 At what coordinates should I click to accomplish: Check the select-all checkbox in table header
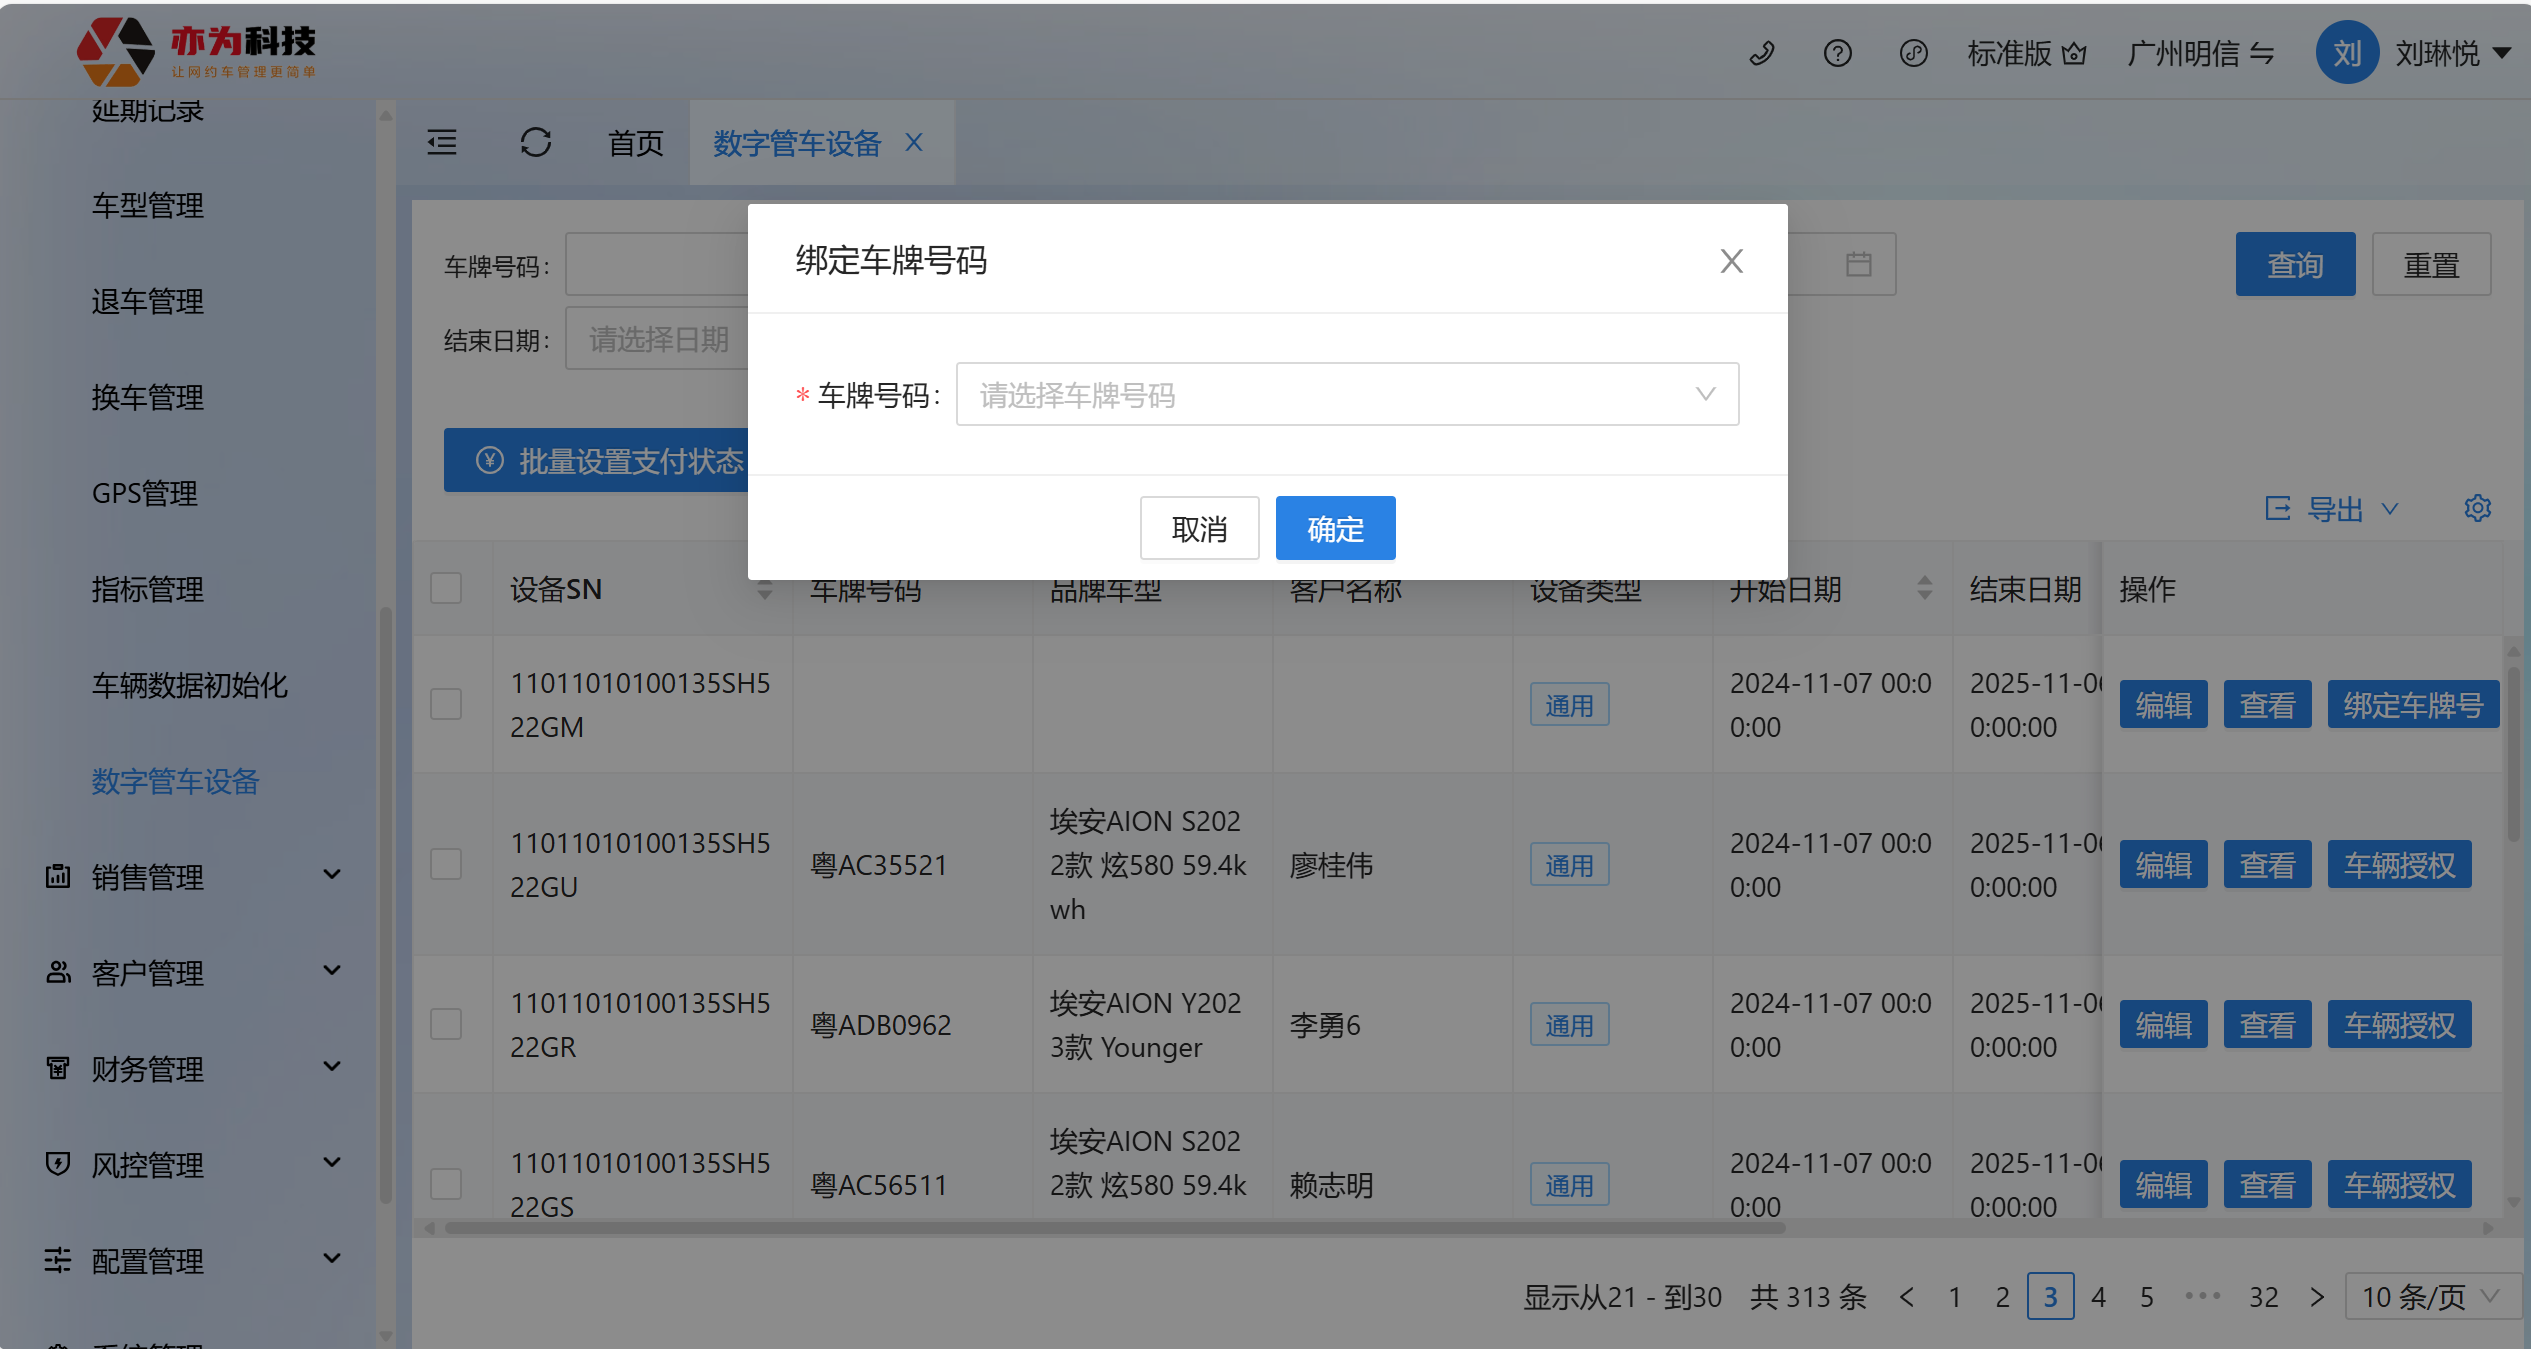pyautogui.click(x=446, y=588)
